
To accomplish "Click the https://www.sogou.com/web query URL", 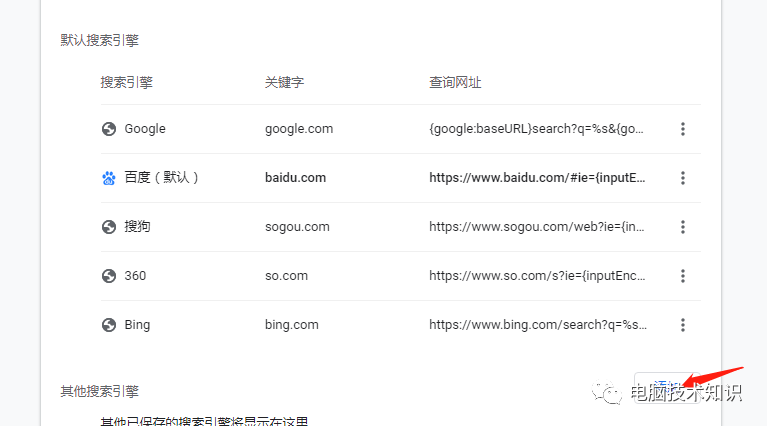I will tap(537, 227).
